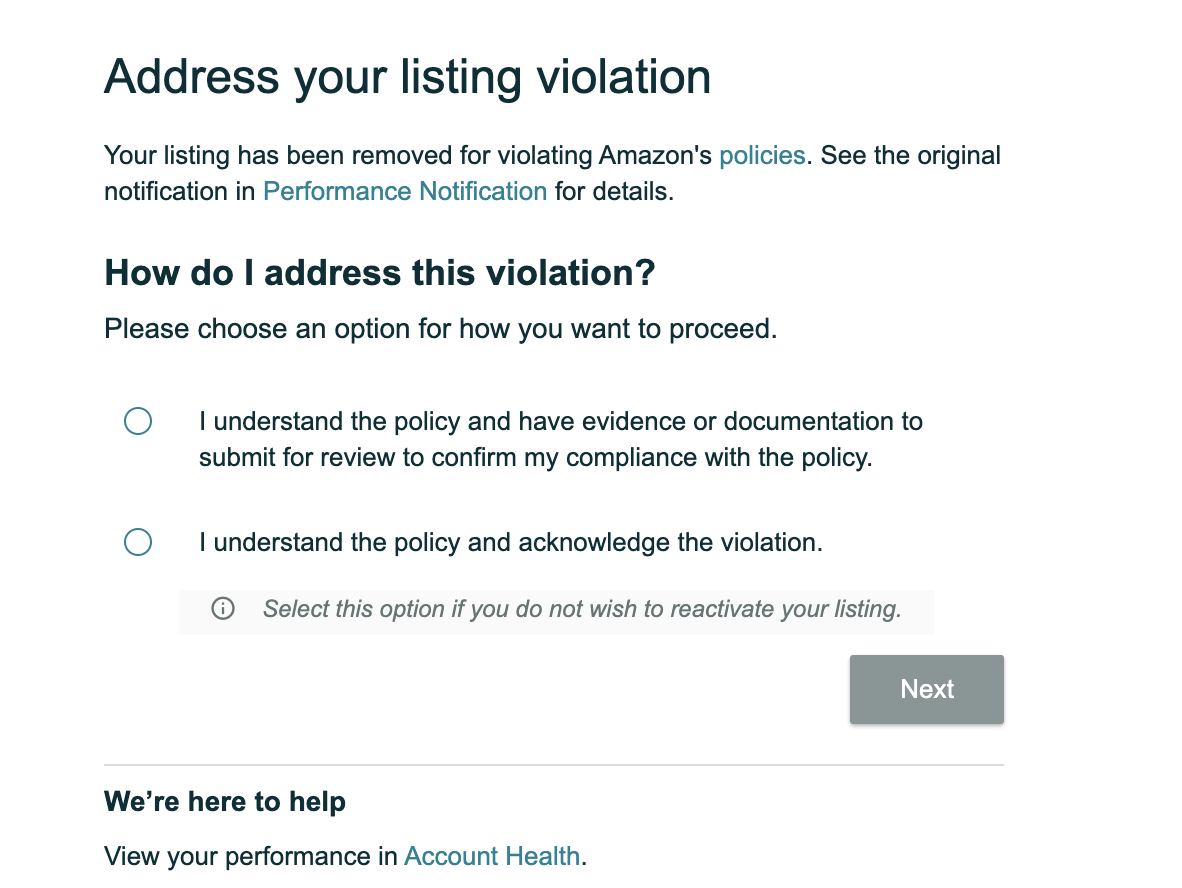Click the 'We're here to help' heading
1182x888 pixels.
225,801
